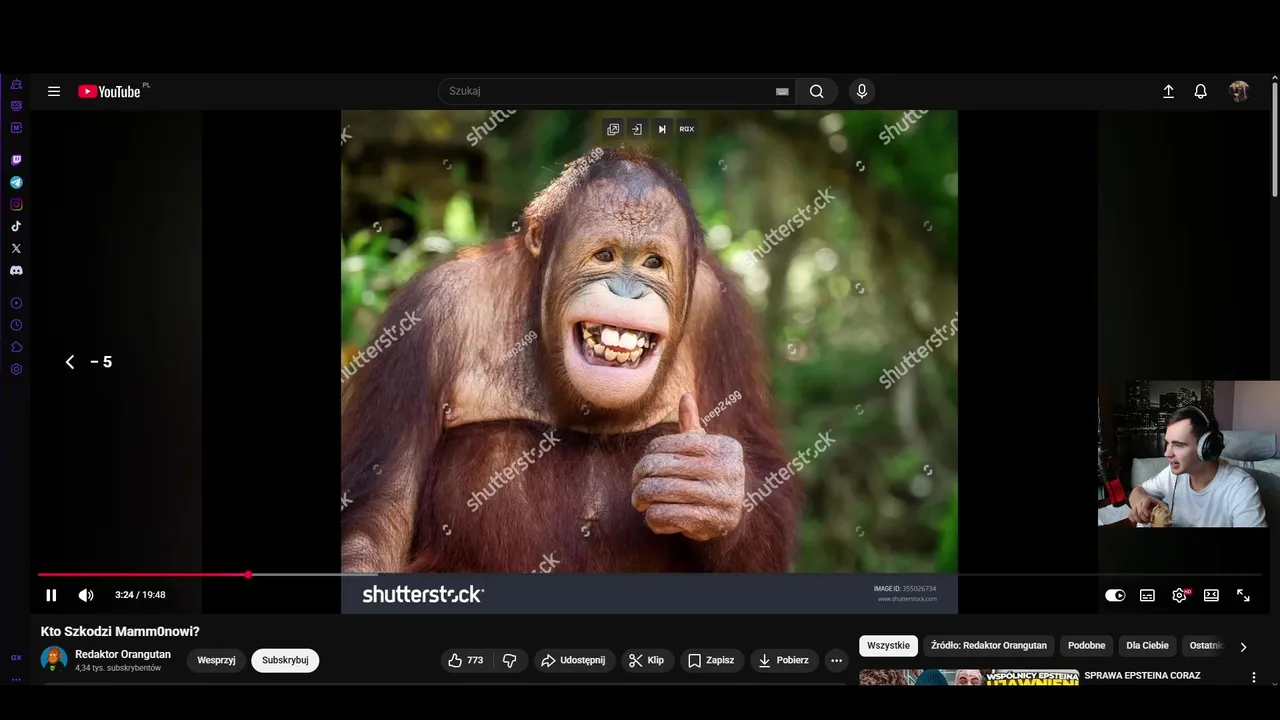Toggle the RGX video enhancer
The image size is (1280, 720).
[687, 129]
